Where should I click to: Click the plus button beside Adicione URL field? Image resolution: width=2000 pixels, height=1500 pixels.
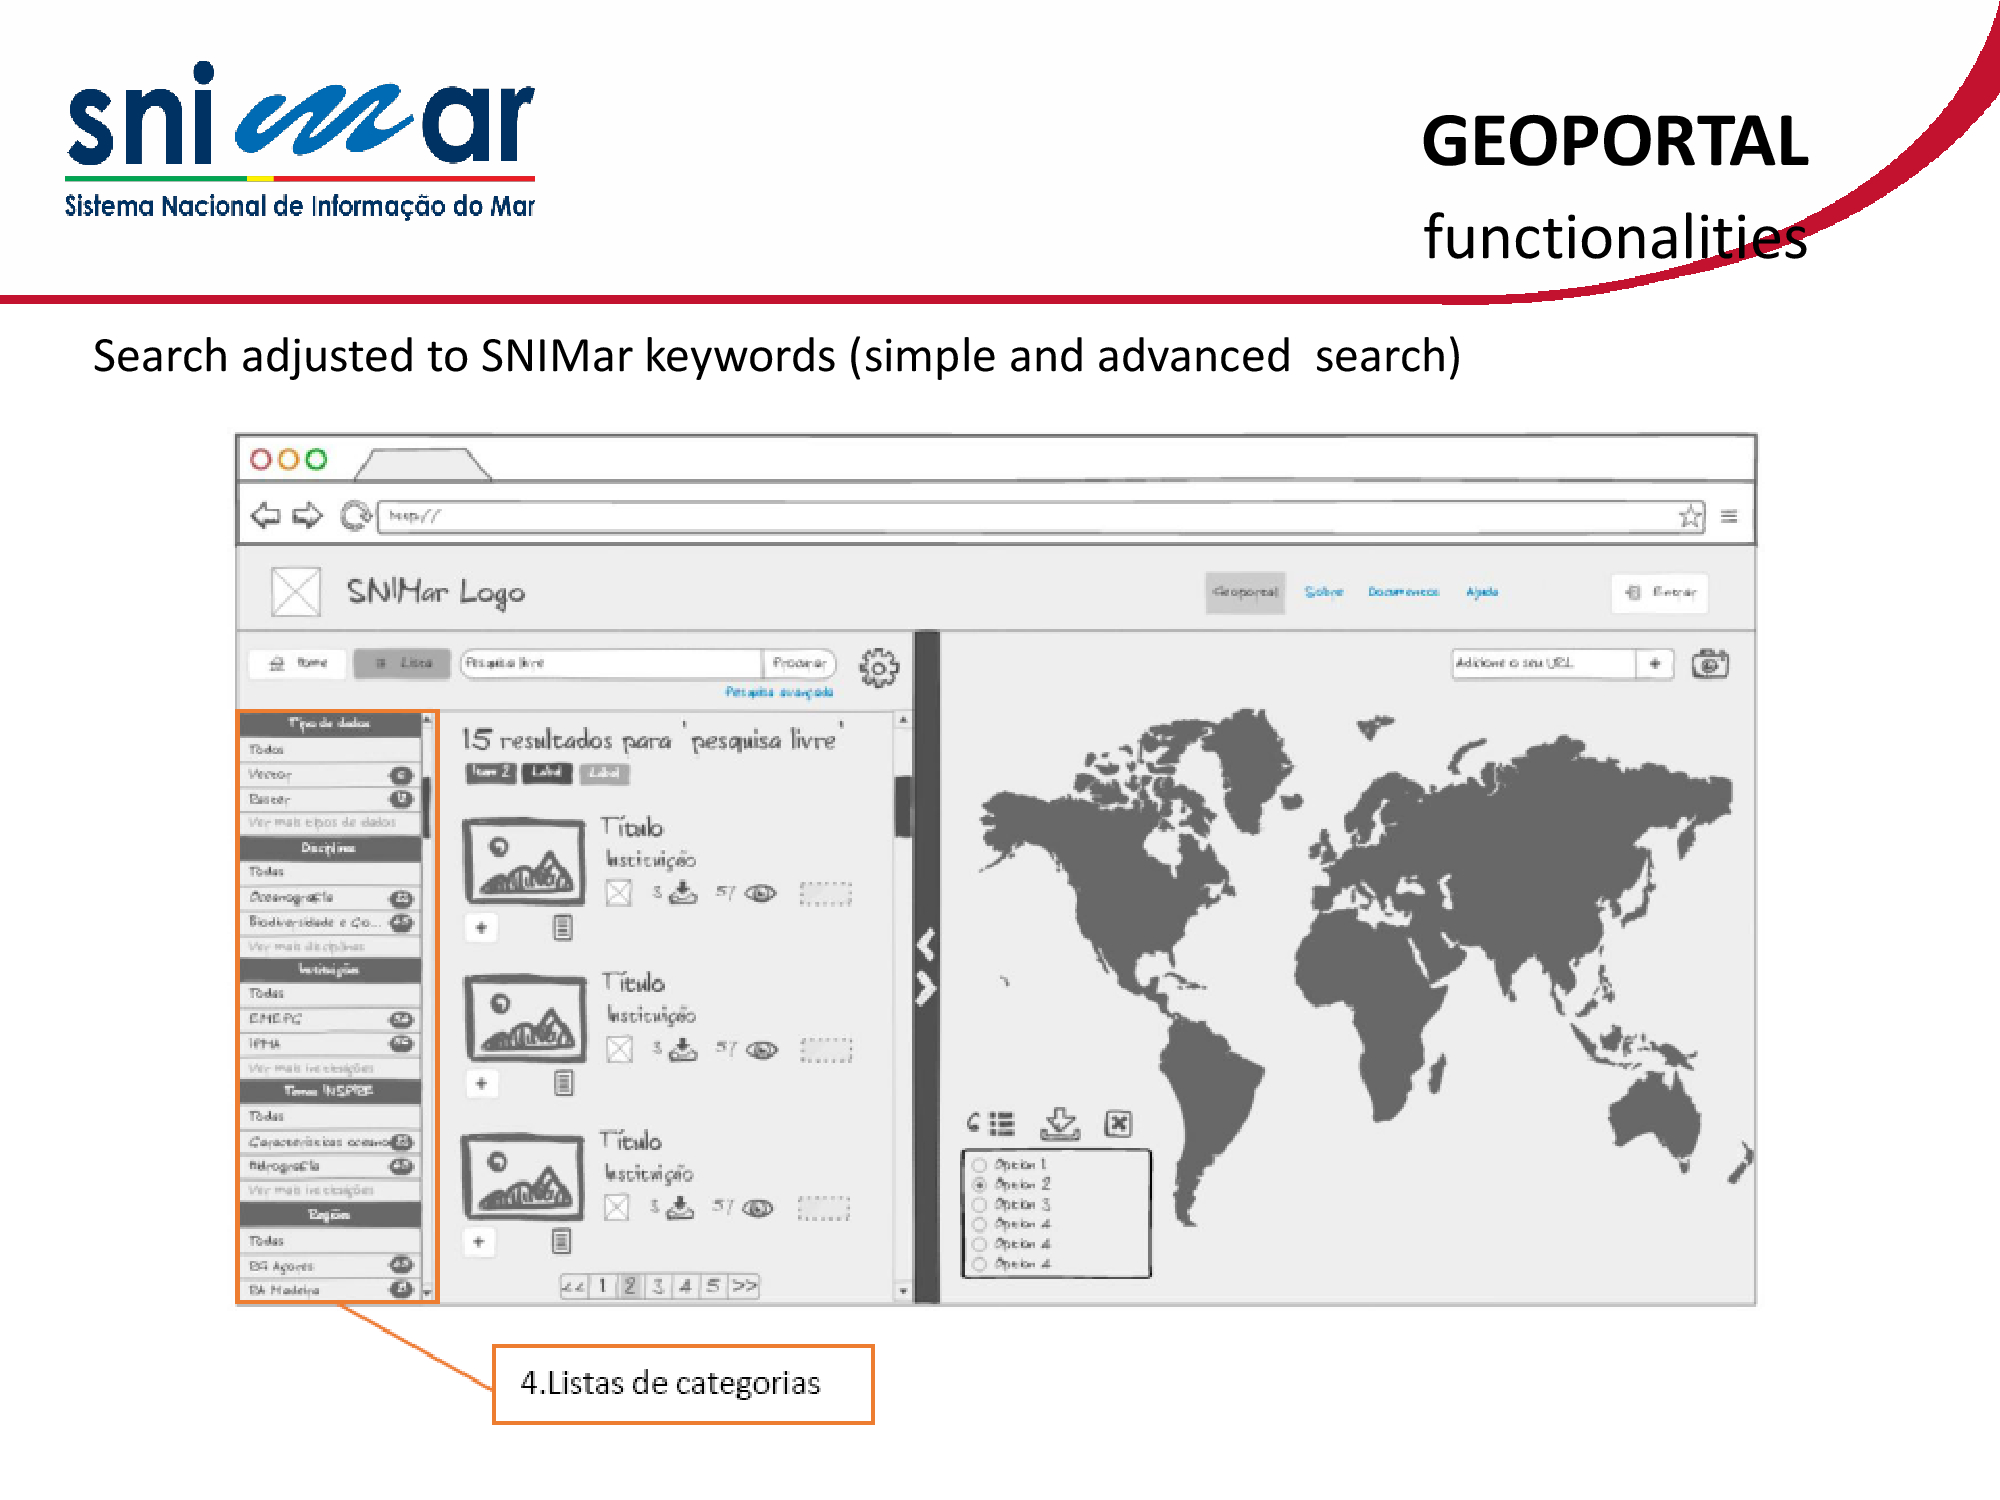[x=1655, y=664]
